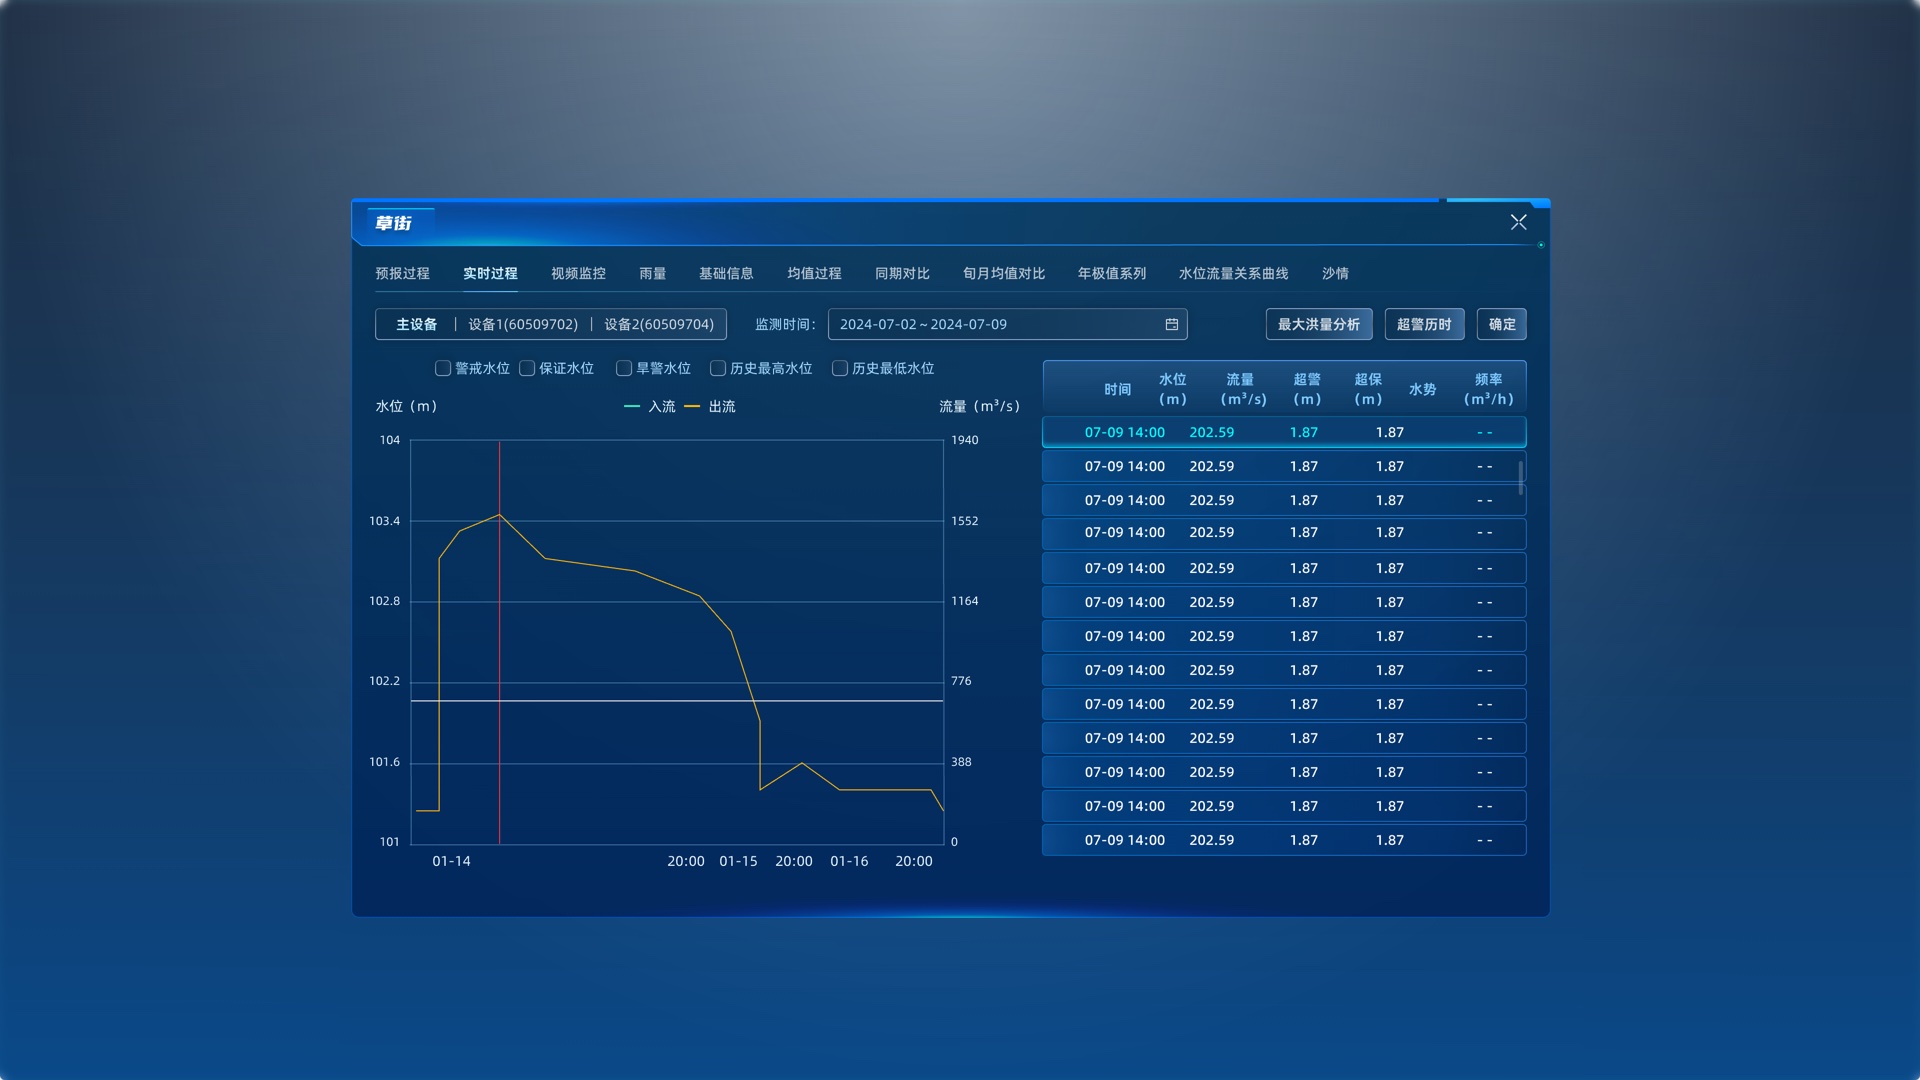1920x1080 pixels.
Task: Switch to the 预报过程 tab
Action: [402, 273]
